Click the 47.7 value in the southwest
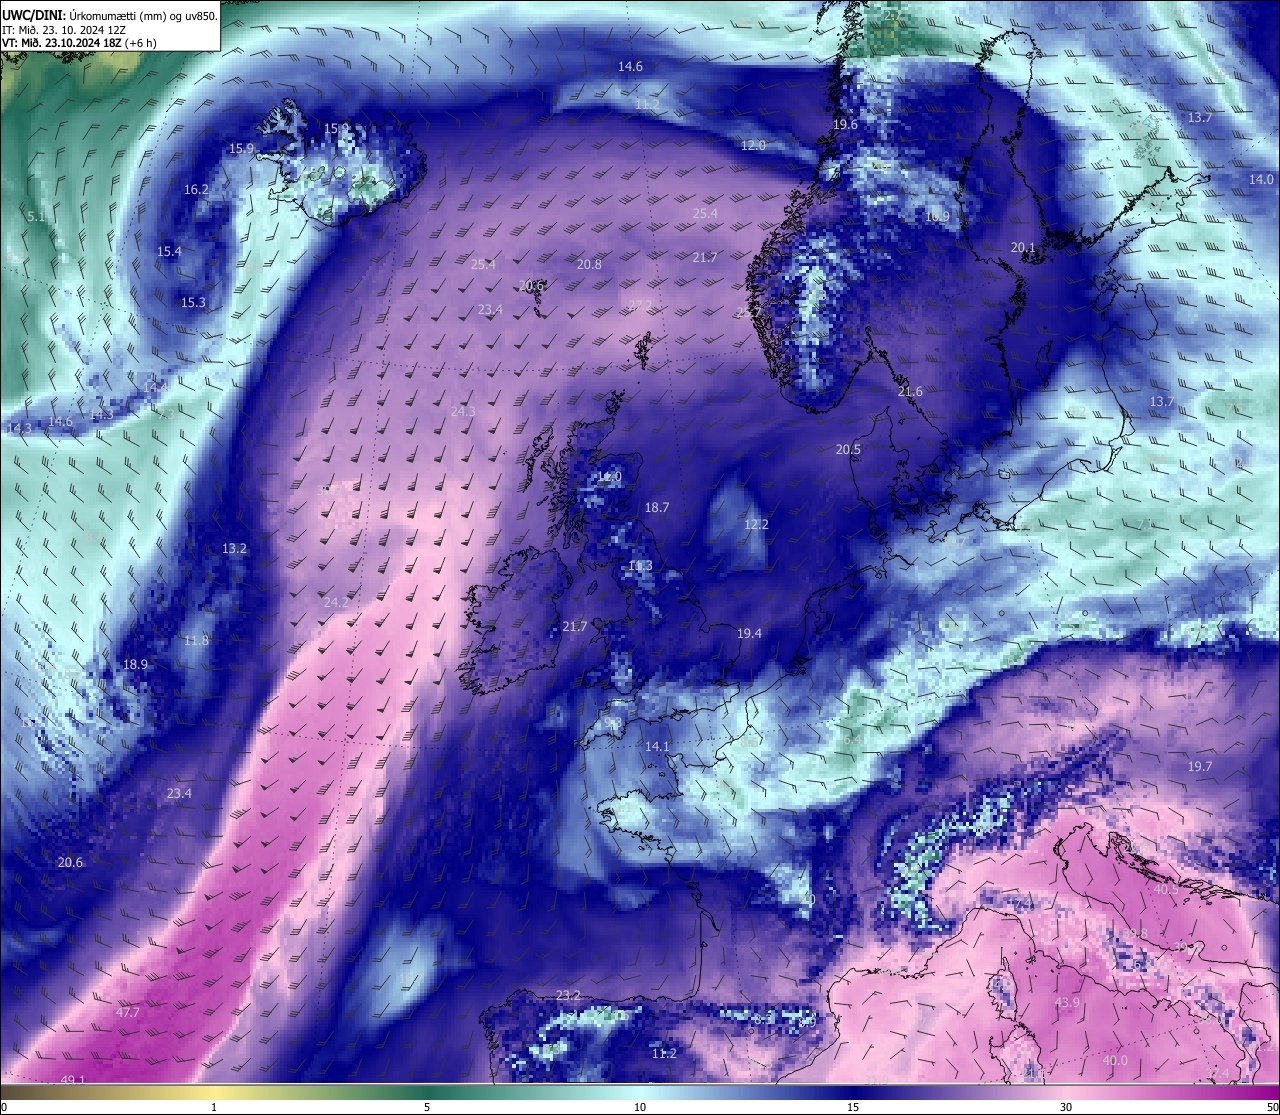The image size is (1280, 1115). tap(128, 1012)
